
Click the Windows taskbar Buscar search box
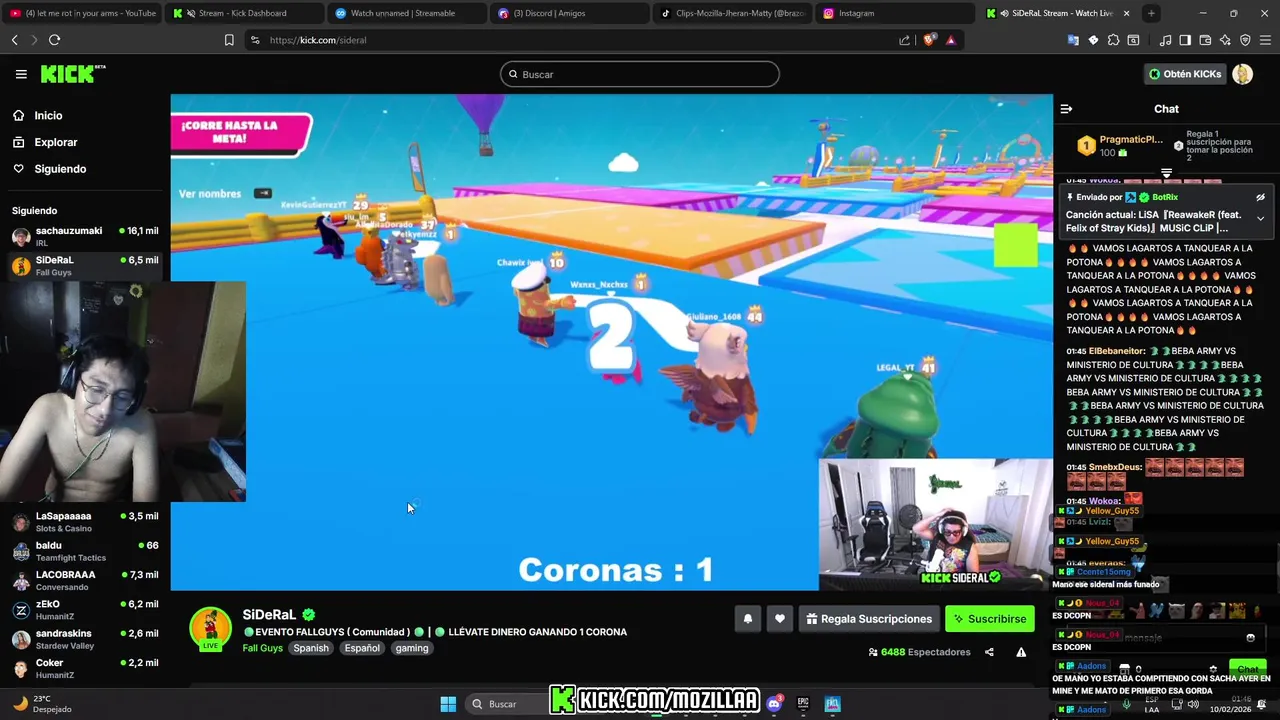point(507,704)
